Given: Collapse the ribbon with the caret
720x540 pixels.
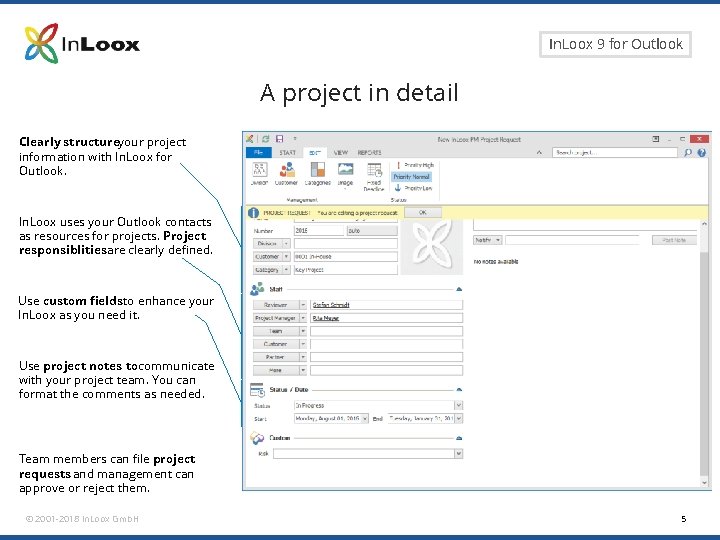Looking at the screenshot, I should point(539,152).
